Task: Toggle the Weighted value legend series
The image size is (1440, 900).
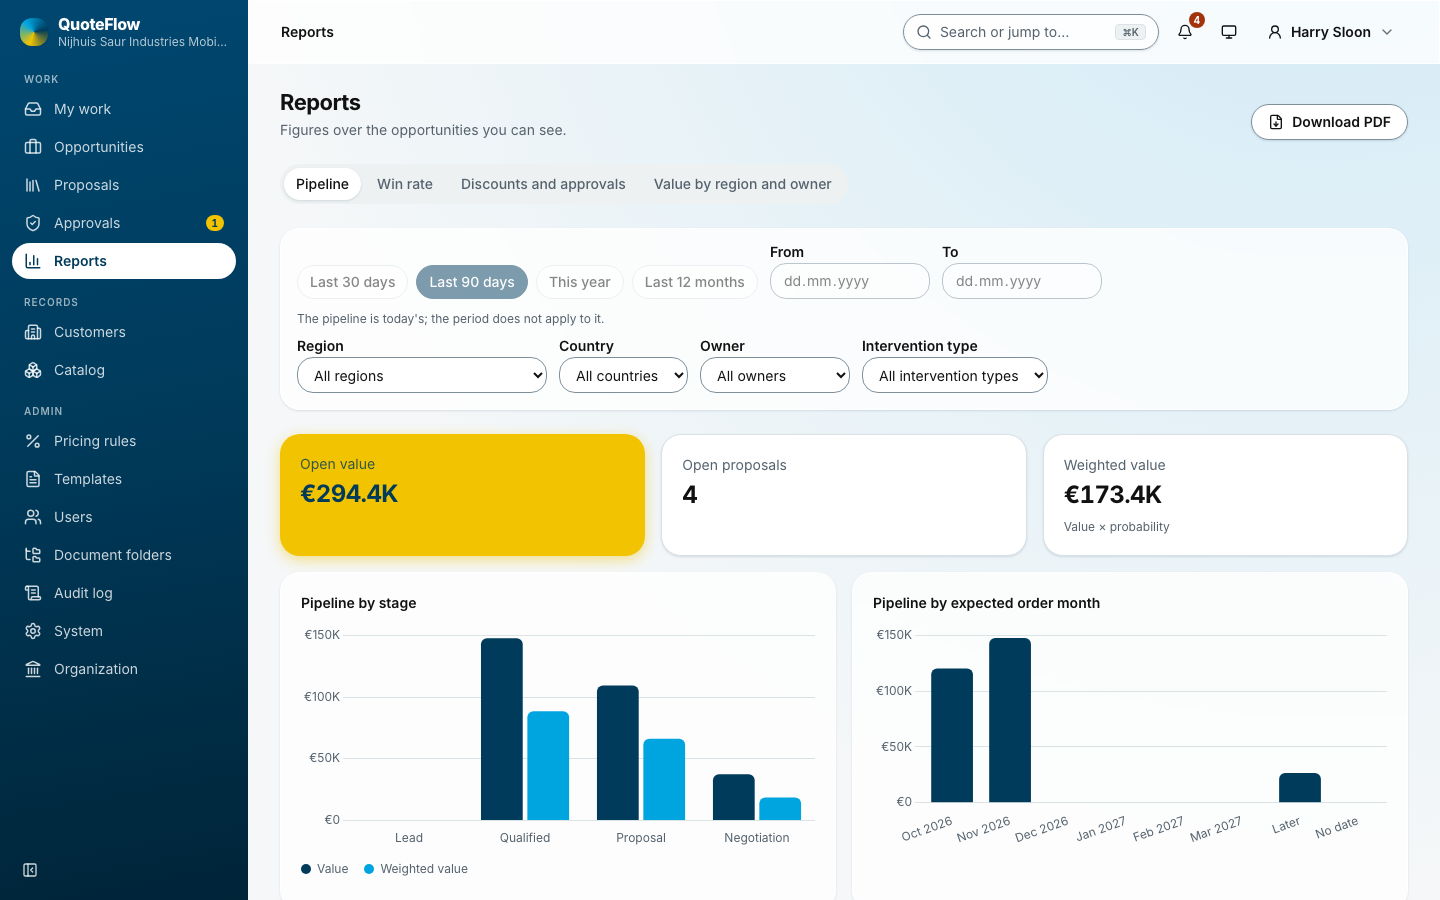Action: coord(416,869)
